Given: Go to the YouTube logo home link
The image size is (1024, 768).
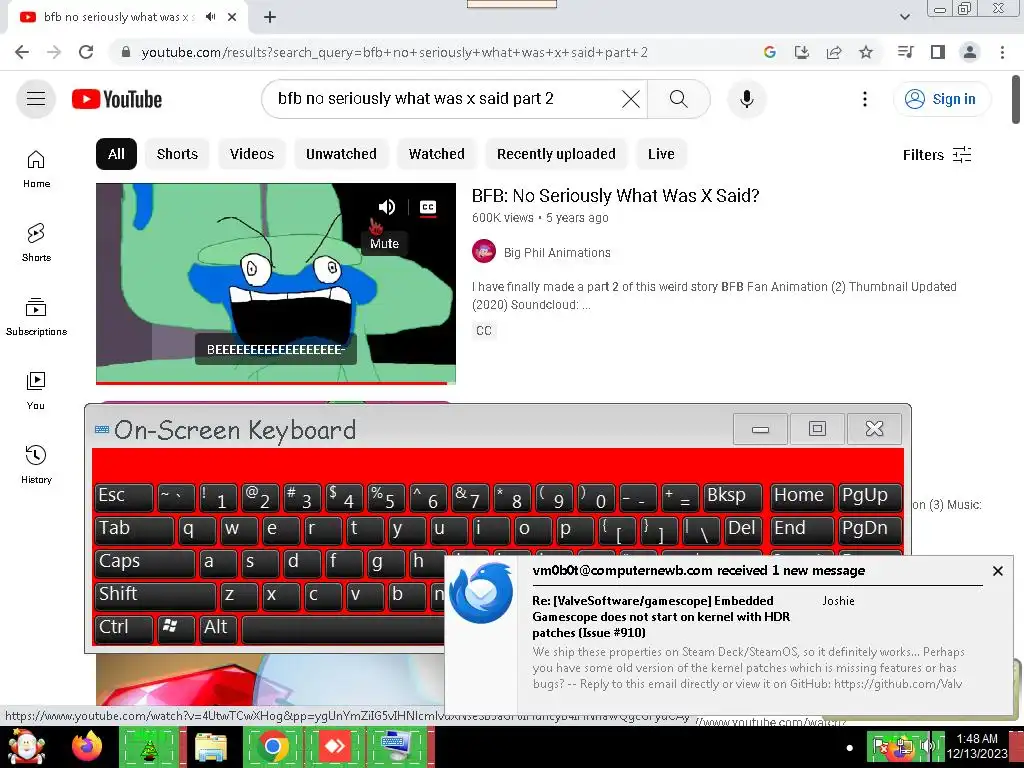Looking at the screenshot, I should coord(117,99).
